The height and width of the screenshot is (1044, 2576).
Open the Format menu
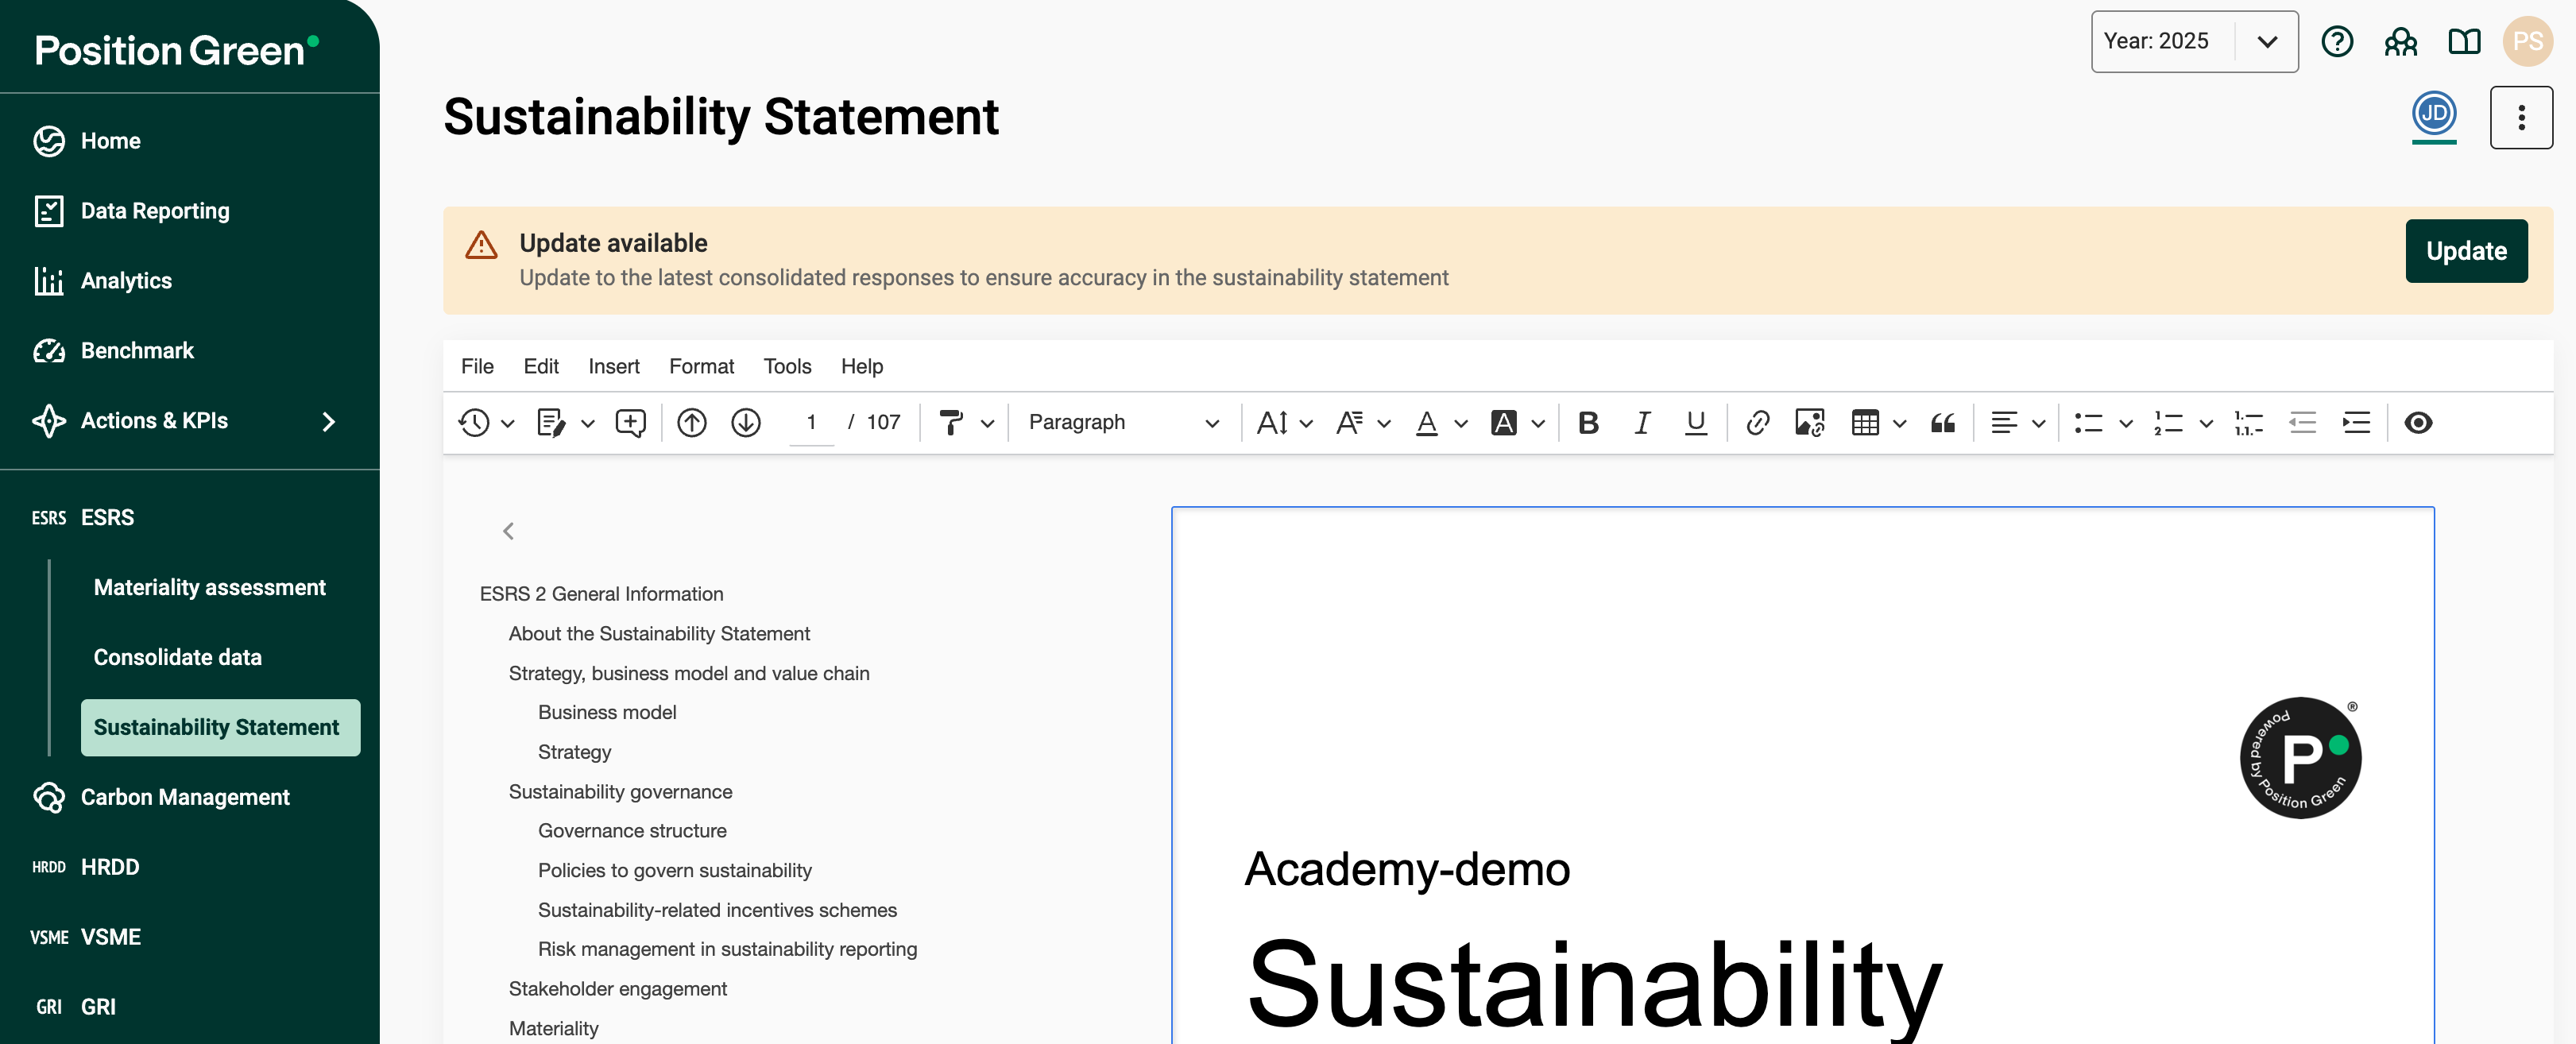(x=701, y=367)
